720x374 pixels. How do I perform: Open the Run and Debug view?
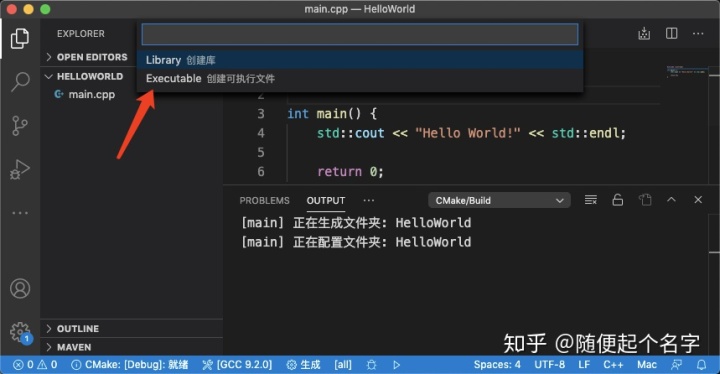point(20,169)
